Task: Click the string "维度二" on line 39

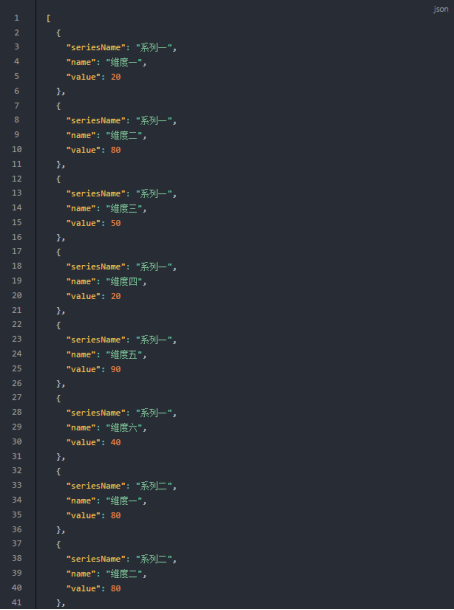Action: pyautogui.click(x=124, y=574)
